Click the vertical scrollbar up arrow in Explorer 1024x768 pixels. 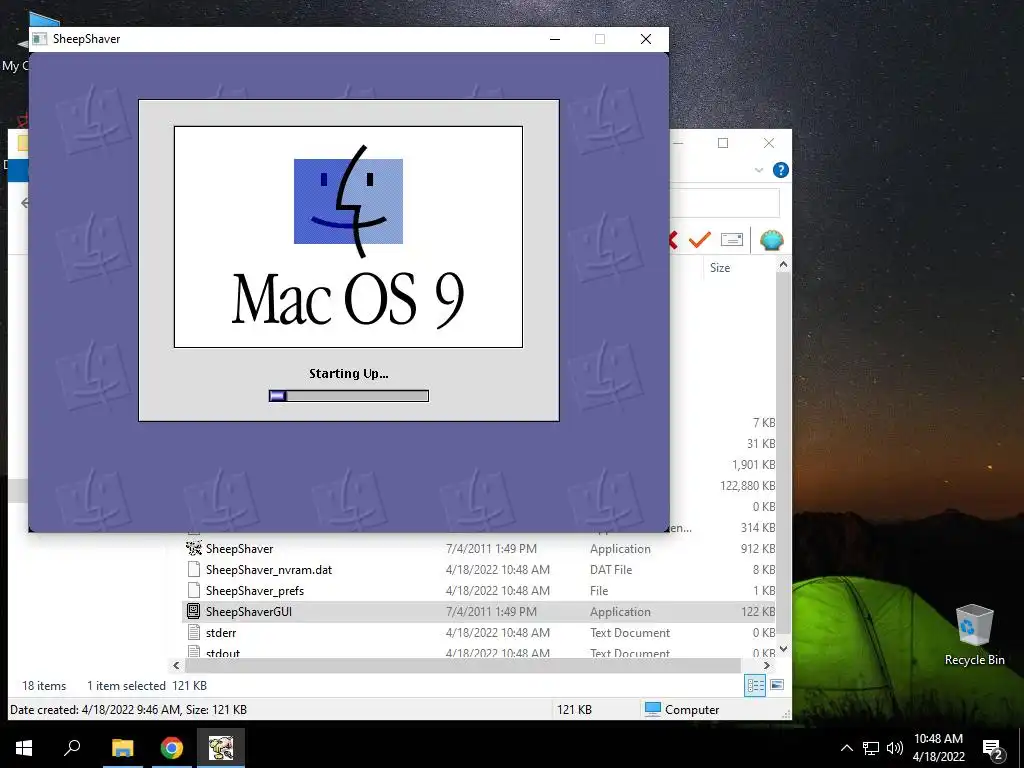click(783, 264)
